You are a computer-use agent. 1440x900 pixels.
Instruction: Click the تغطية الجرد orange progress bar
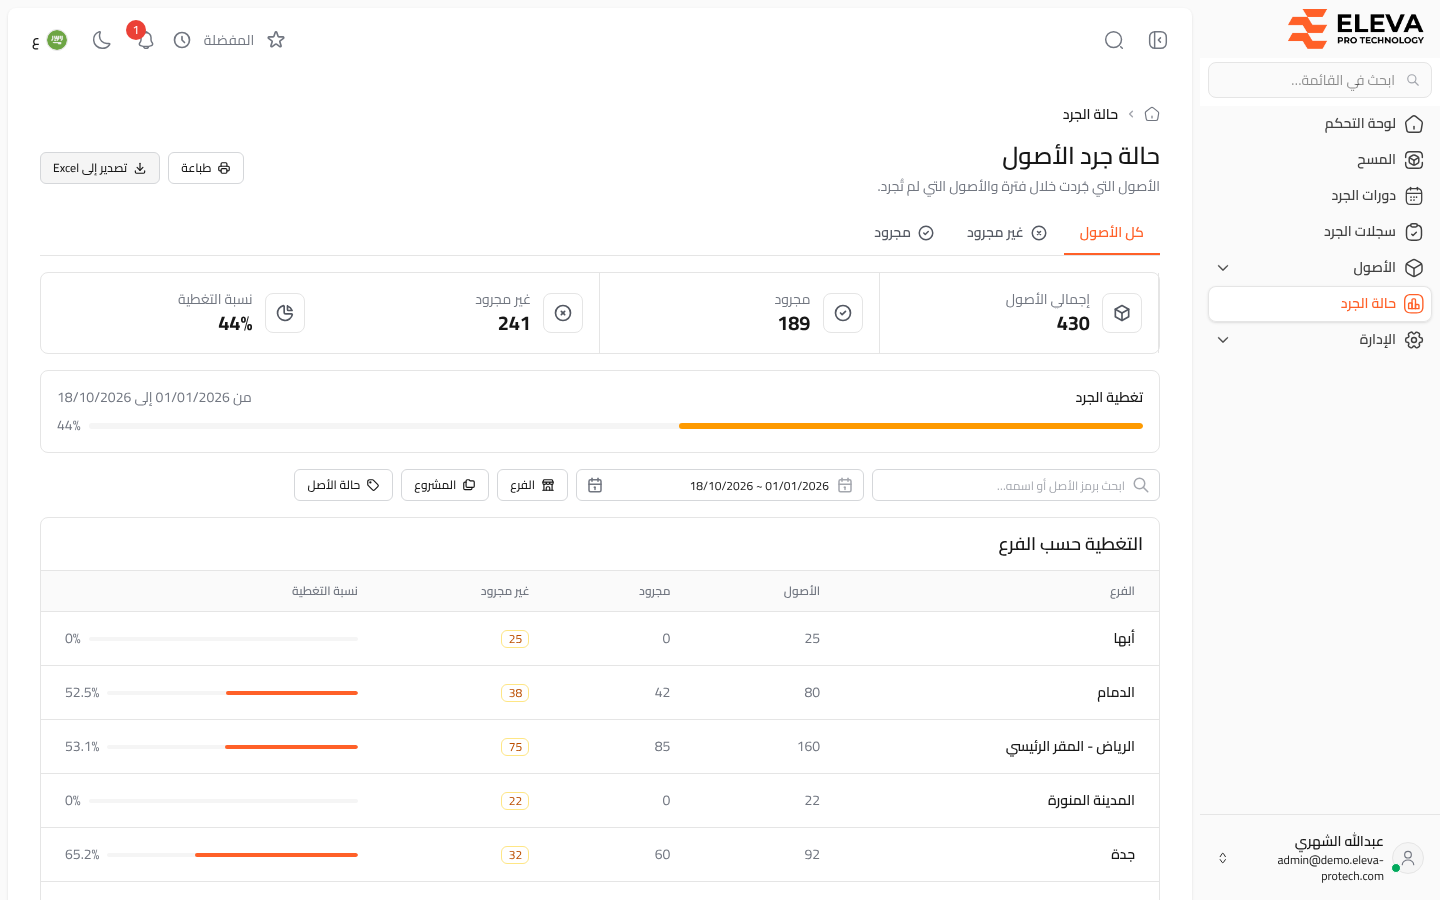(911, 426)
